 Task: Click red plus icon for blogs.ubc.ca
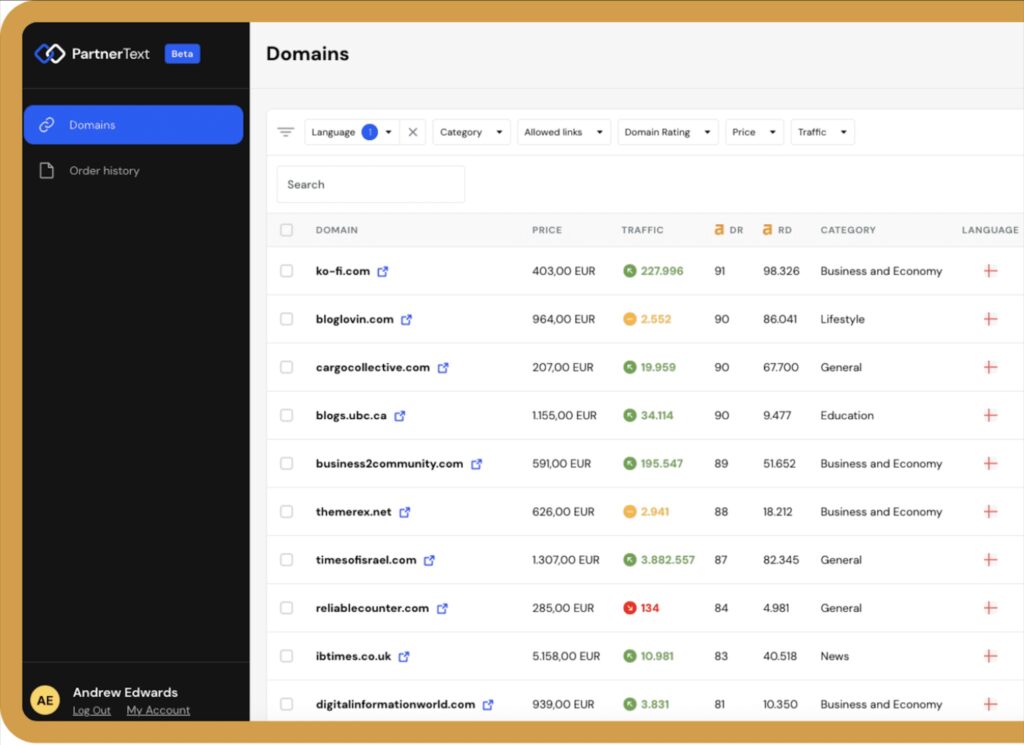[x=991, y=415]
